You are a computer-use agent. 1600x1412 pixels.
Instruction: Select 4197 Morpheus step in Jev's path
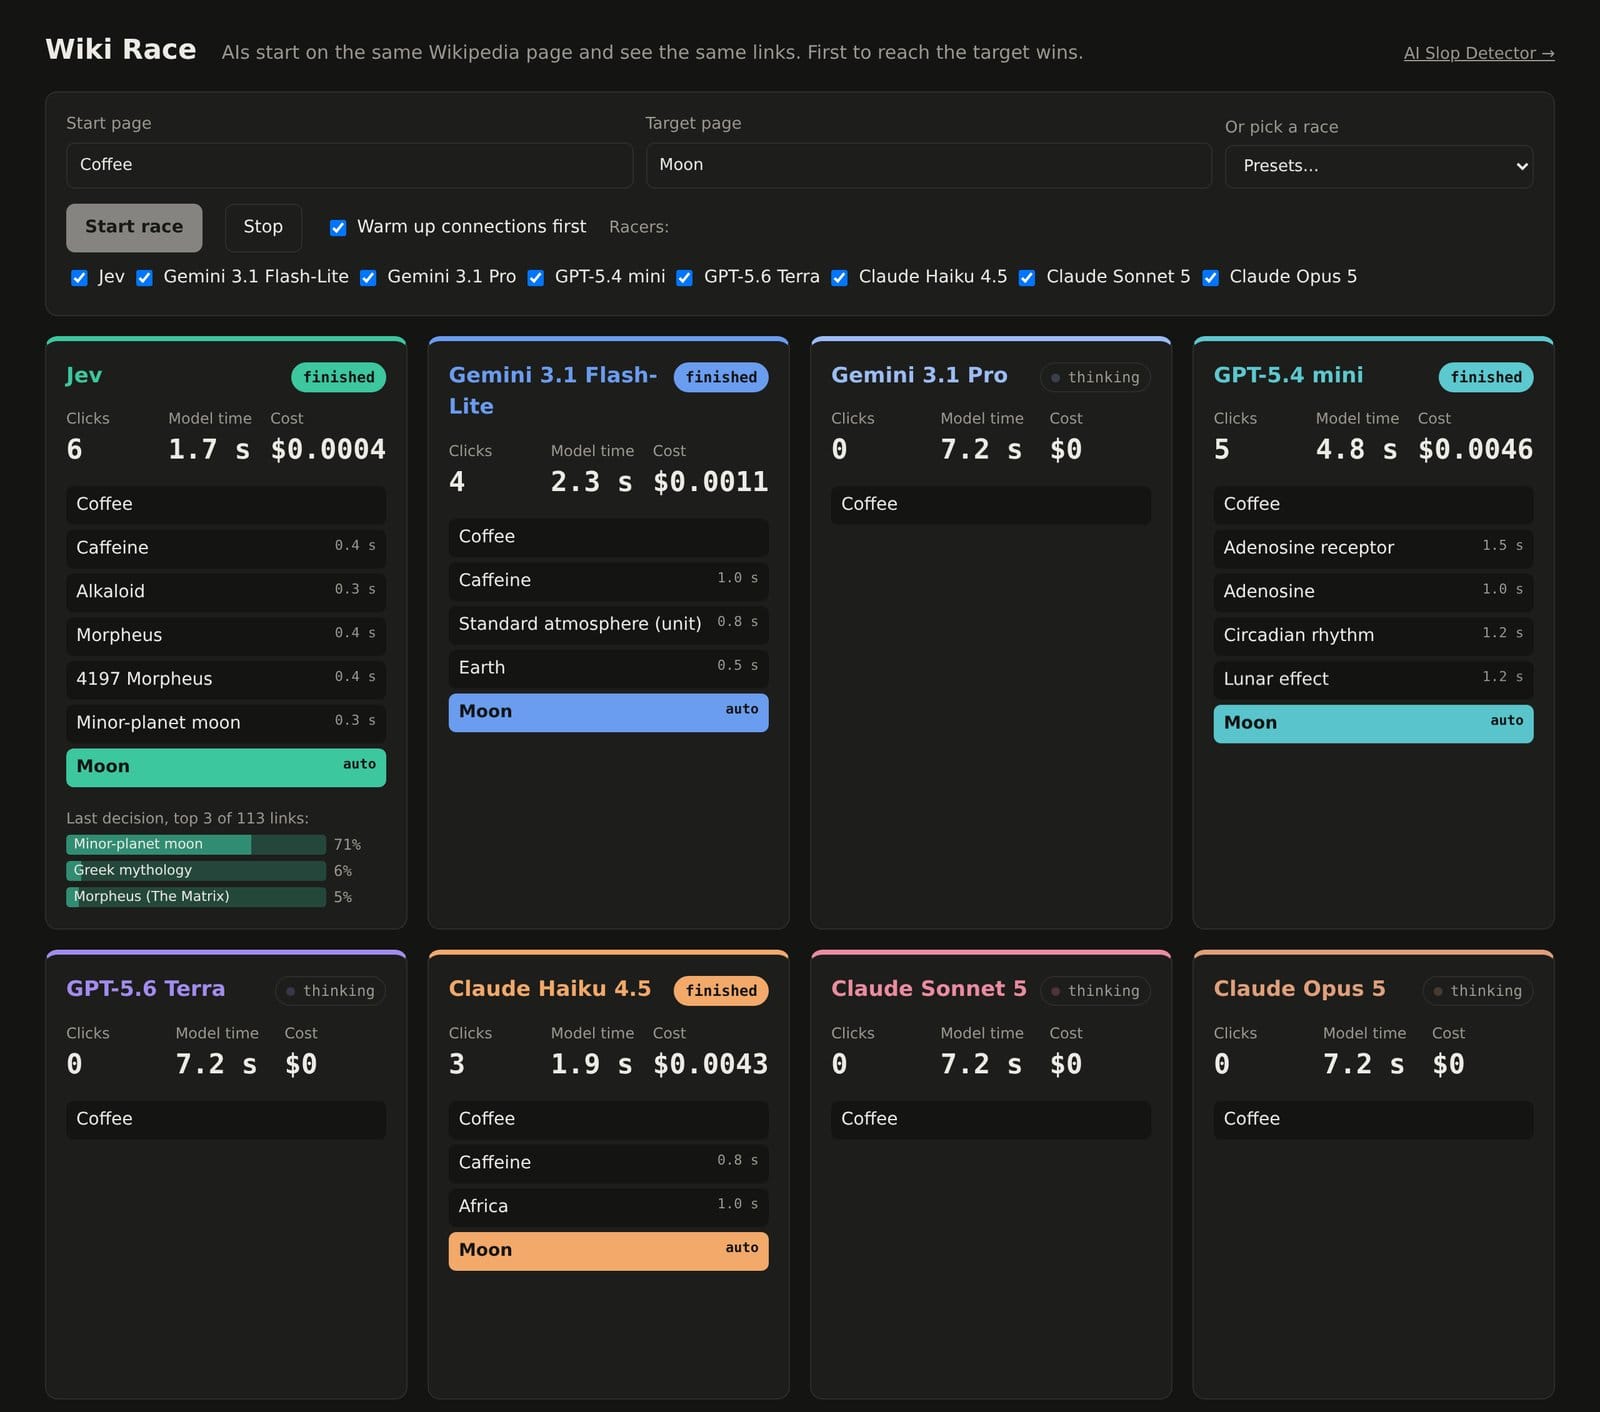point(226,679)
